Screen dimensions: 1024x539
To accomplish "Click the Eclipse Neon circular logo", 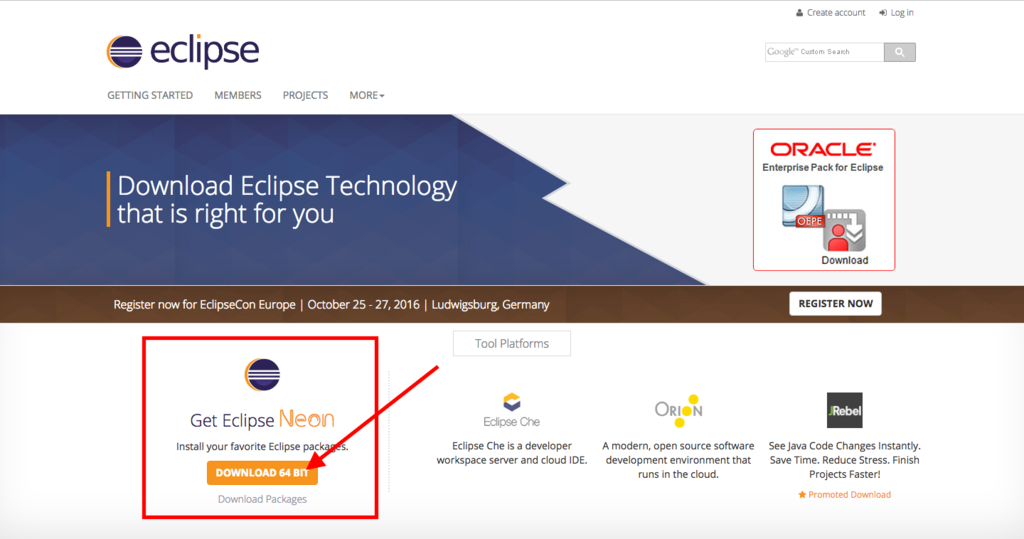I will click(263, 375).
